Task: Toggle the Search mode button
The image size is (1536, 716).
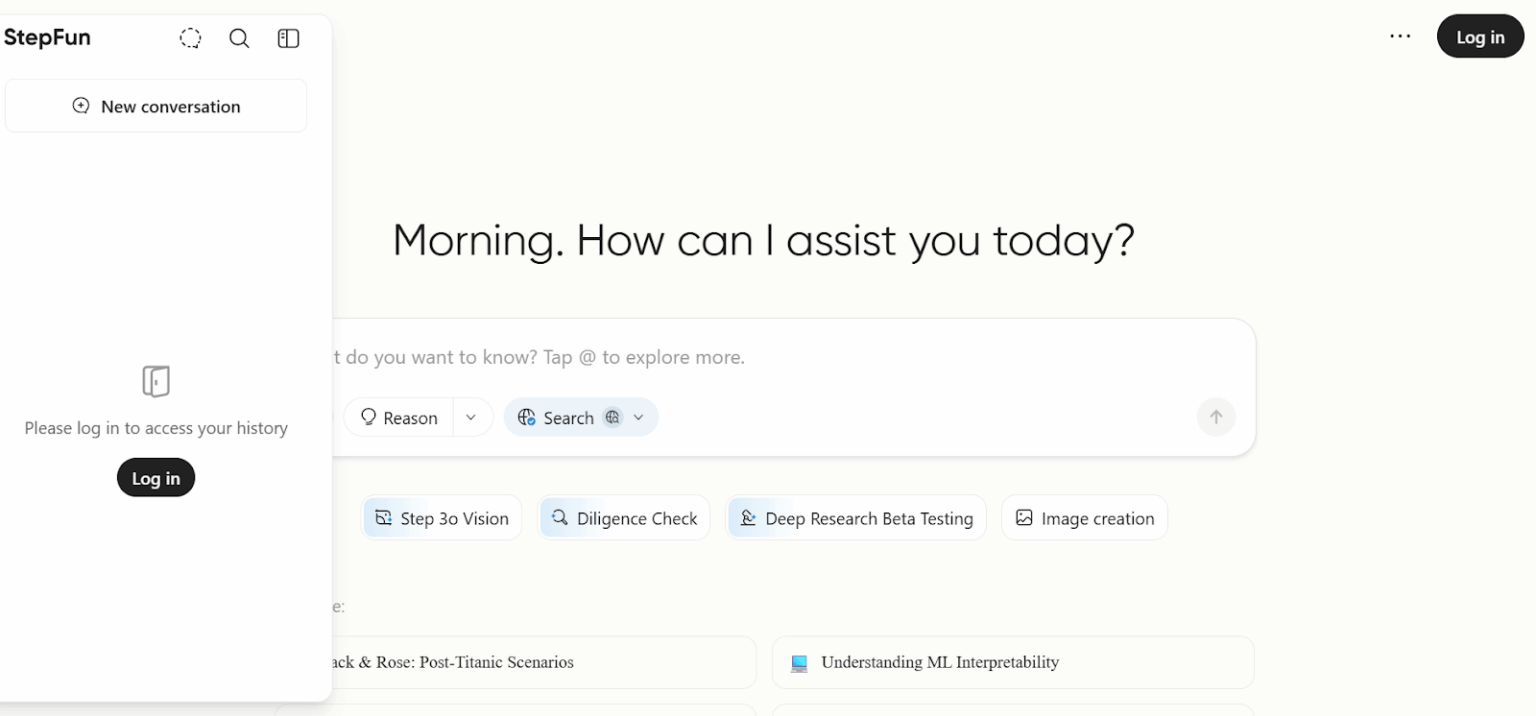Action: pos(569,417)
